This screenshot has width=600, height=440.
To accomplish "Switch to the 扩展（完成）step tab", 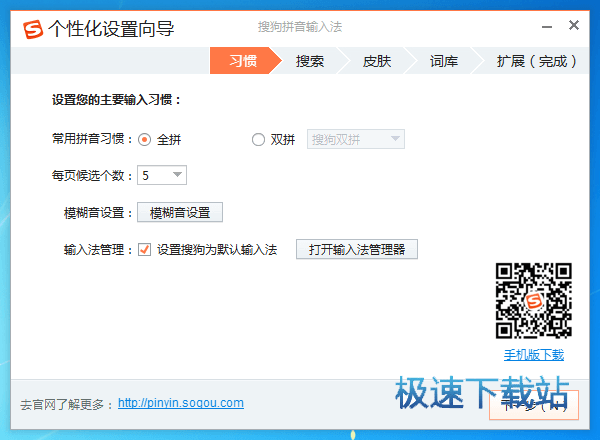I will pyautogui.click(x=536, y=61).
